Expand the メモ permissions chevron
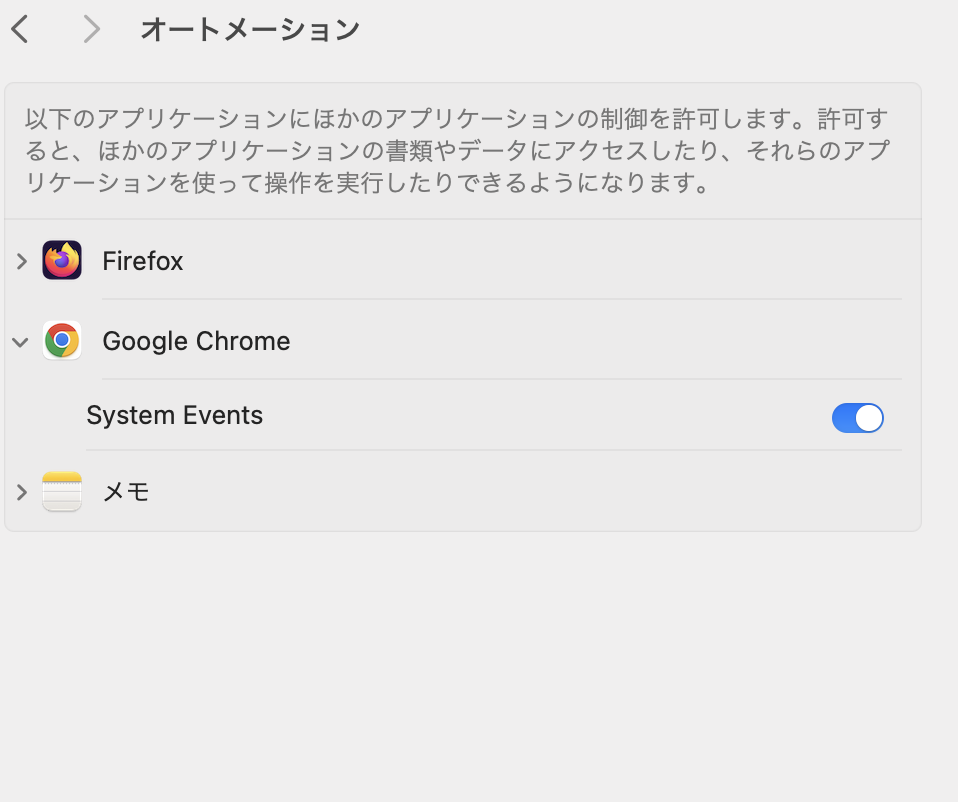The height and width of the screenshot is (802, 958). [21, 492]
